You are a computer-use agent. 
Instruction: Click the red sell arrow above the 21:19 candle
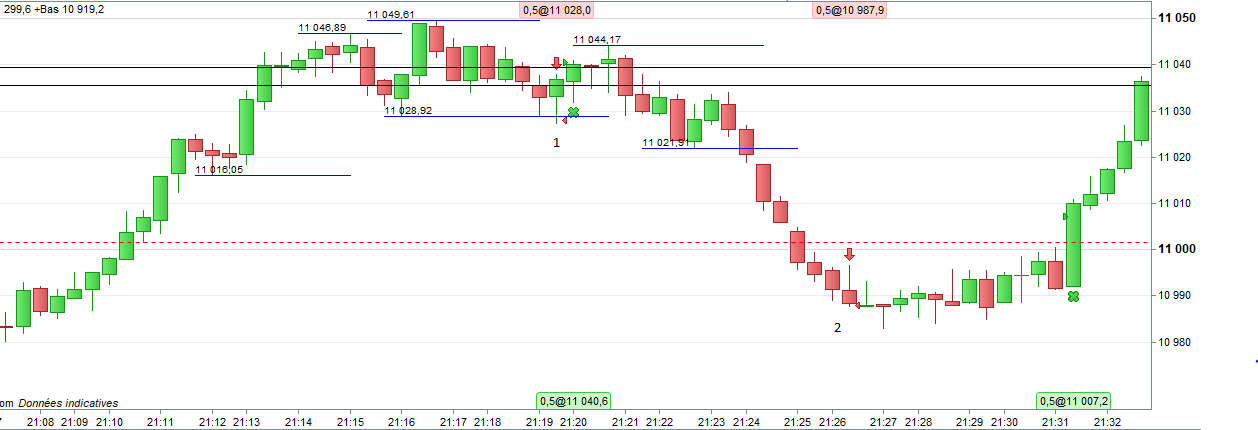(556, 63)
